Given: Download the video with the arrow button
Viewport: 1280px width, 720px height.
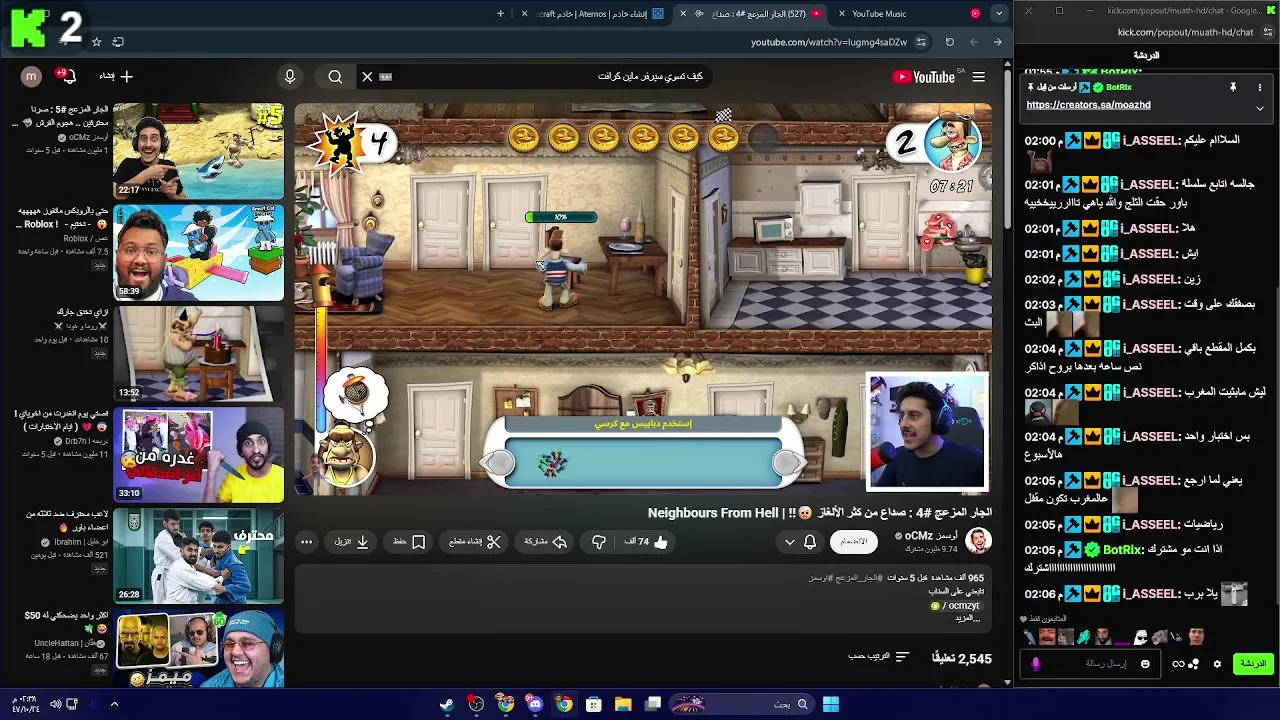Looking at the screenshot, I should click(x=352, y=542).
